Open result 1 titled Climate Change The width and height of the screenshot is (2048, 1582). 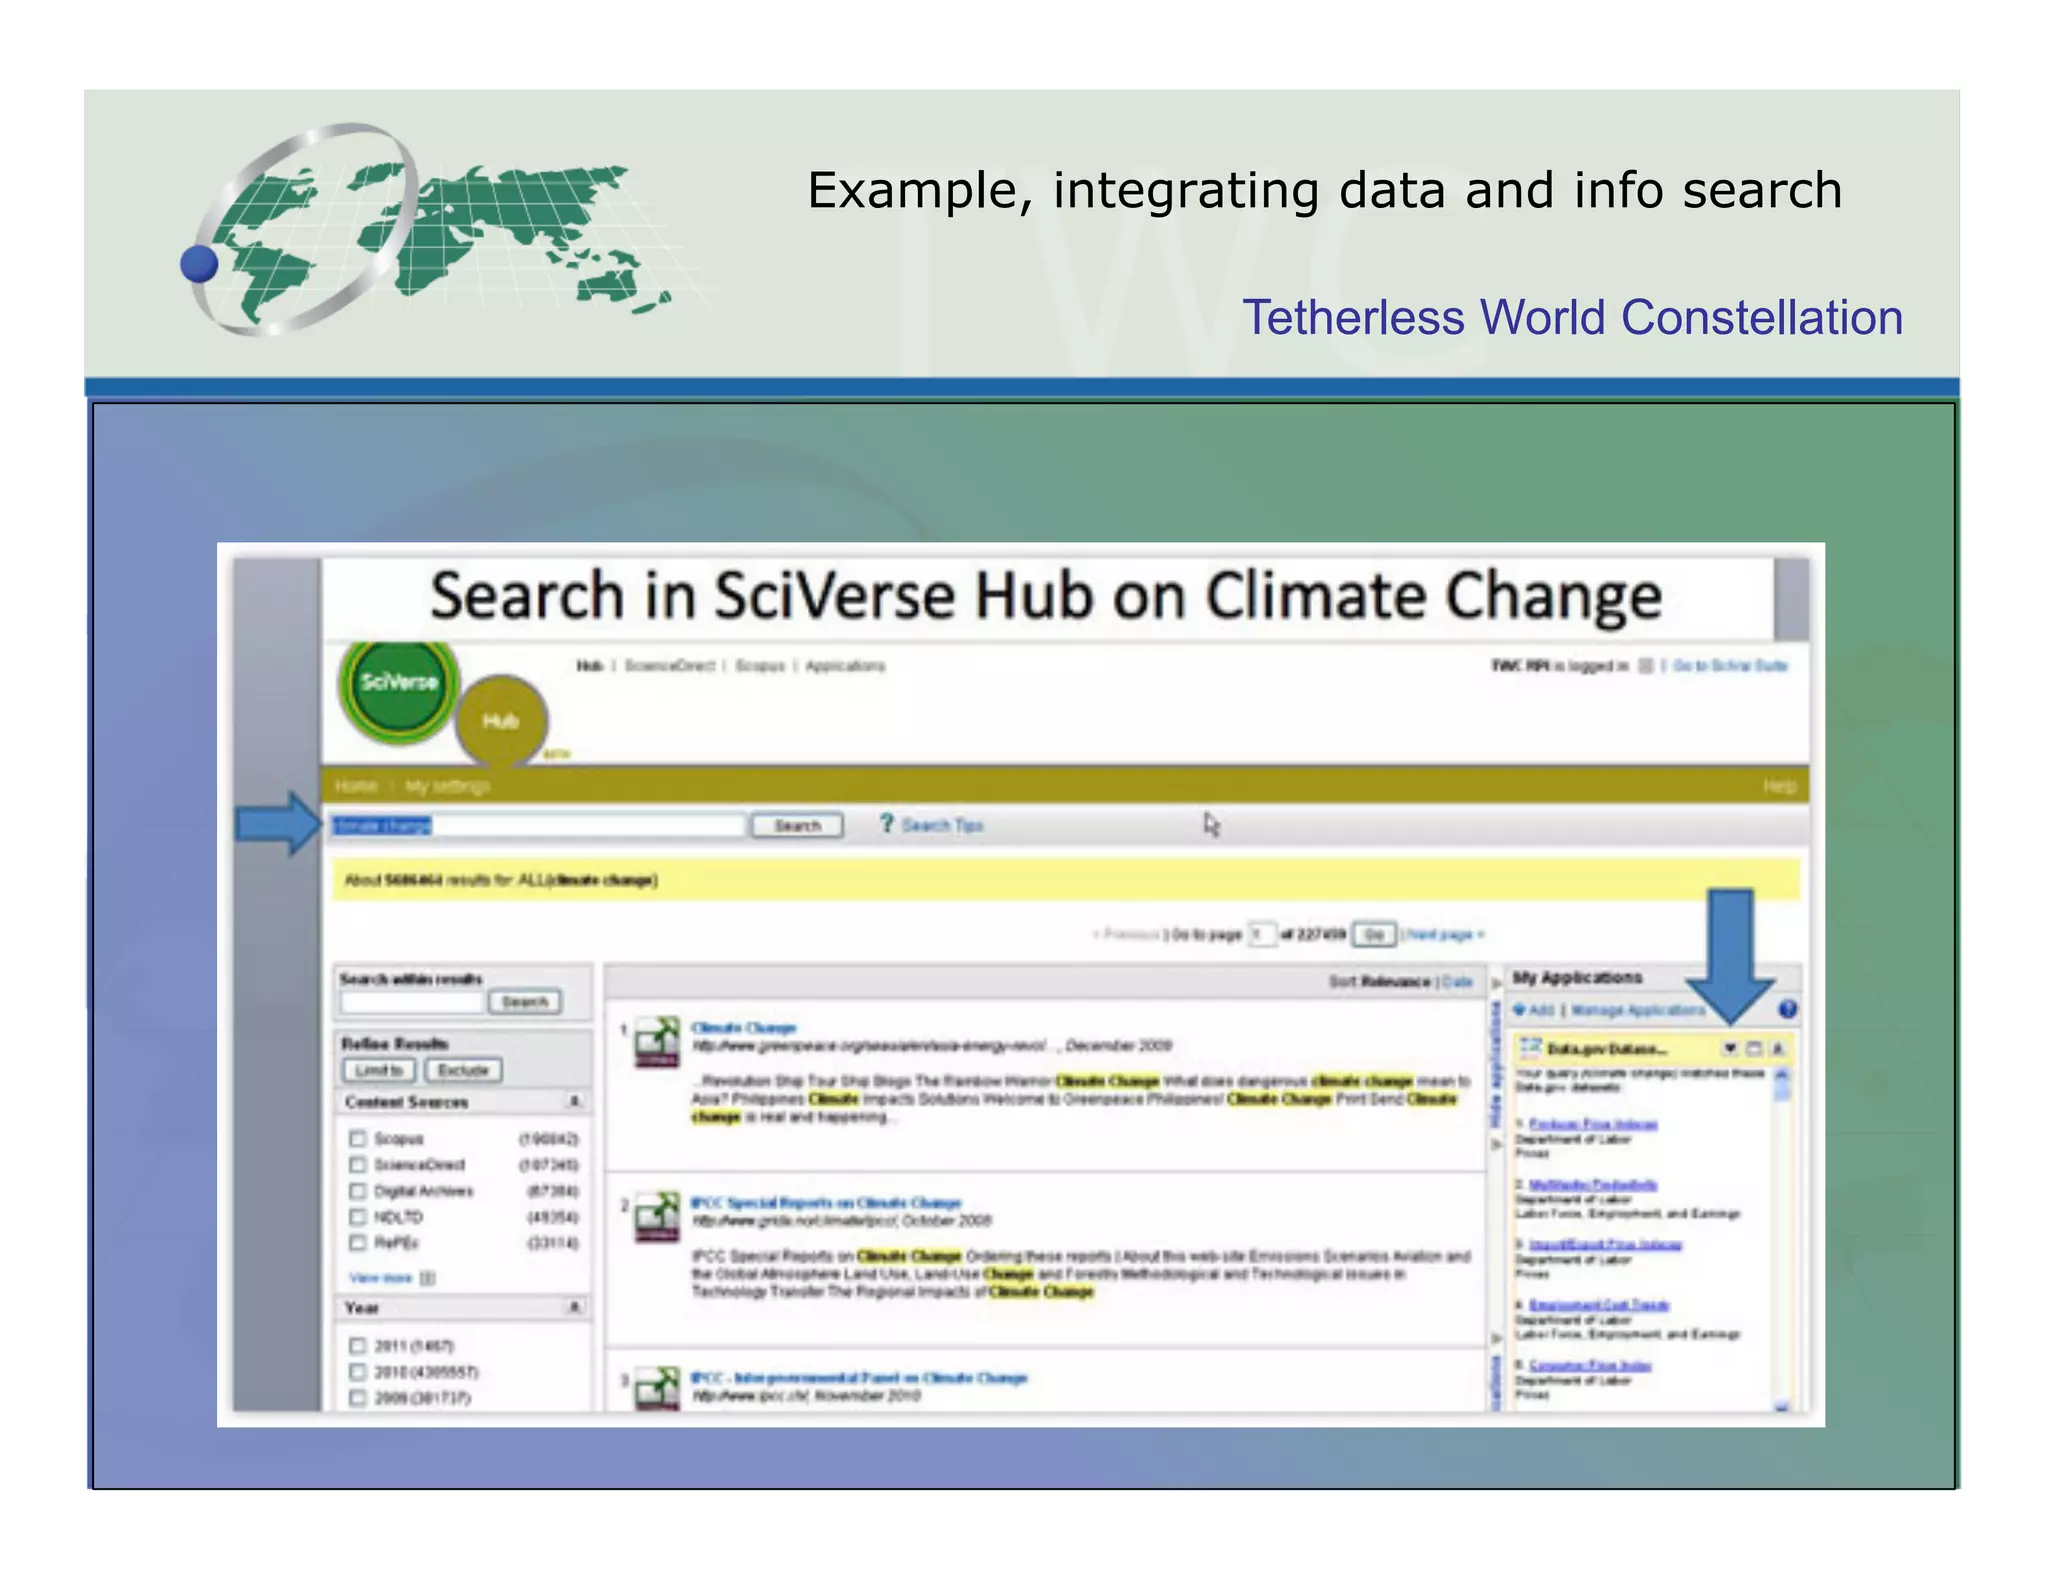pos(743,1027)
